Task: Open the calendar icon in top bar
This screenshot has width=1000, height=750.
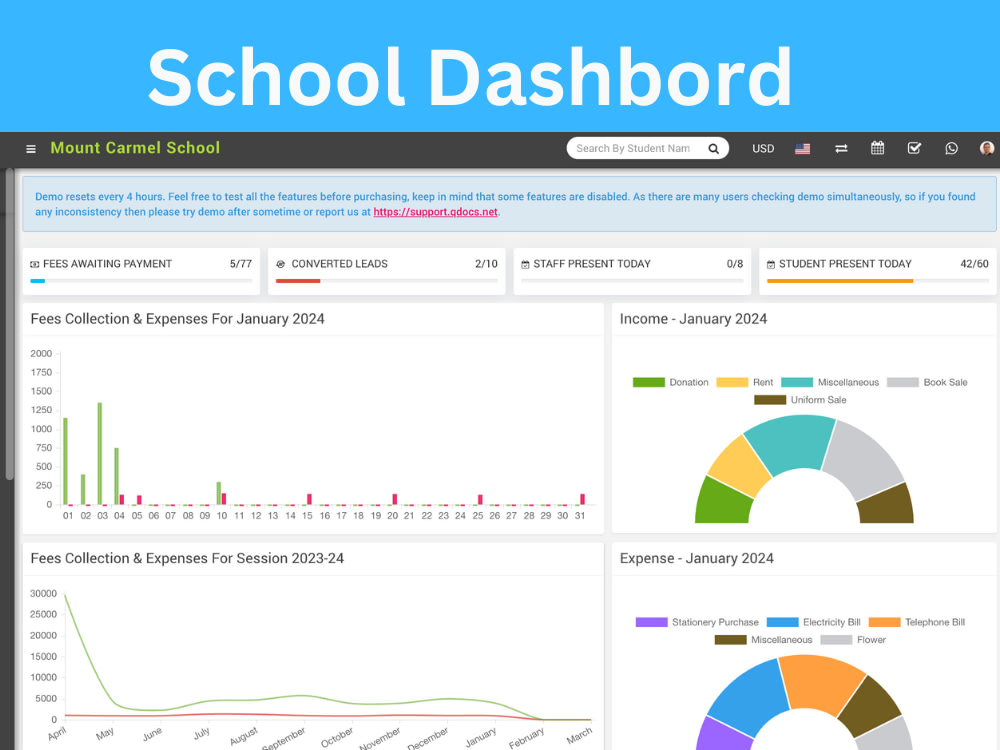Action: coord(878,148)
